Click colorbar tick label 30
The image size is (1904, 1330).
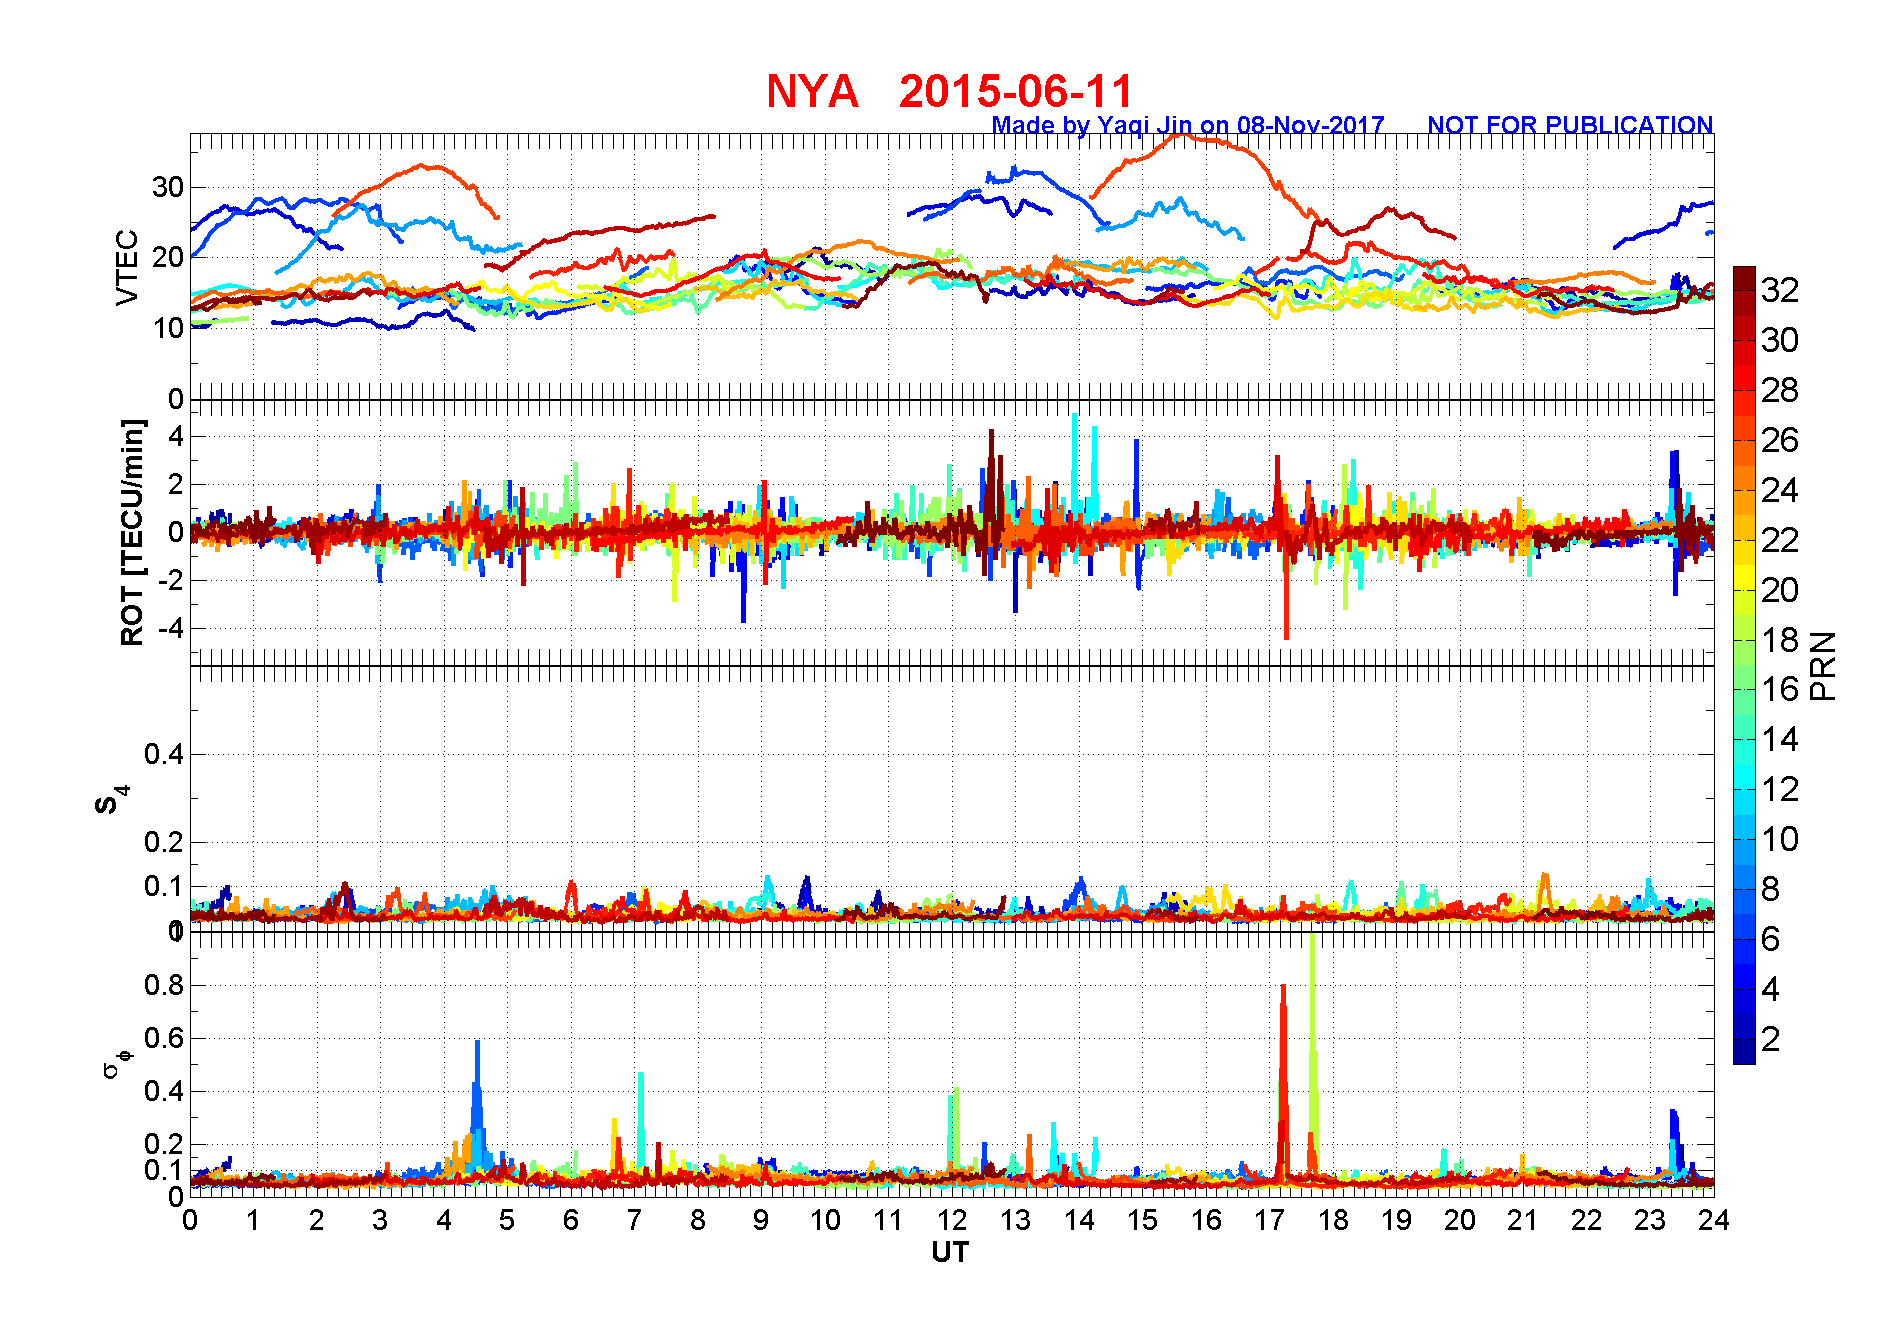click(1780, 340)
